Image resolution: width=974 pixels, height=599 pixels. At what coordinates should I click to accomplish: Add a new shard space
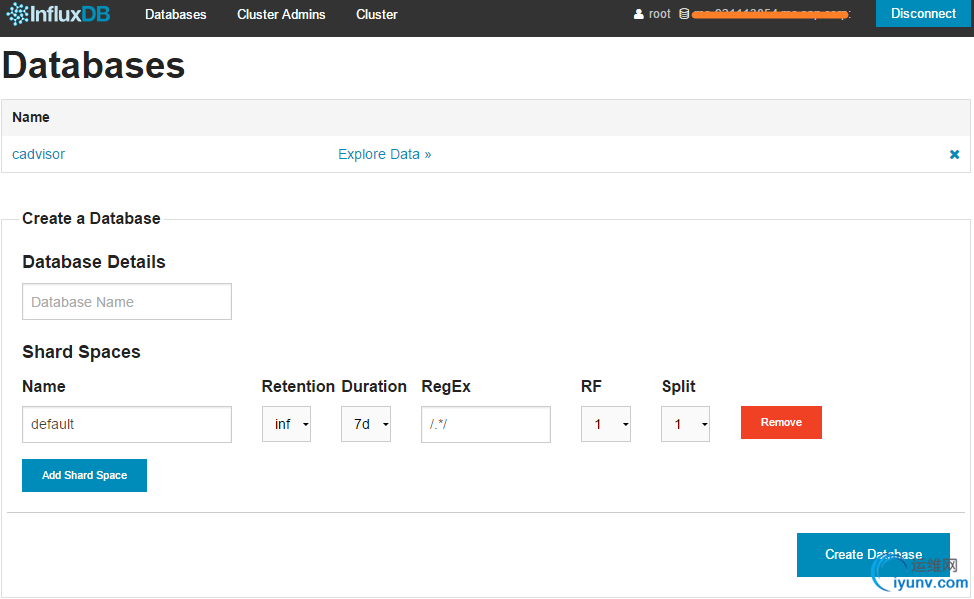coord(84,475)
